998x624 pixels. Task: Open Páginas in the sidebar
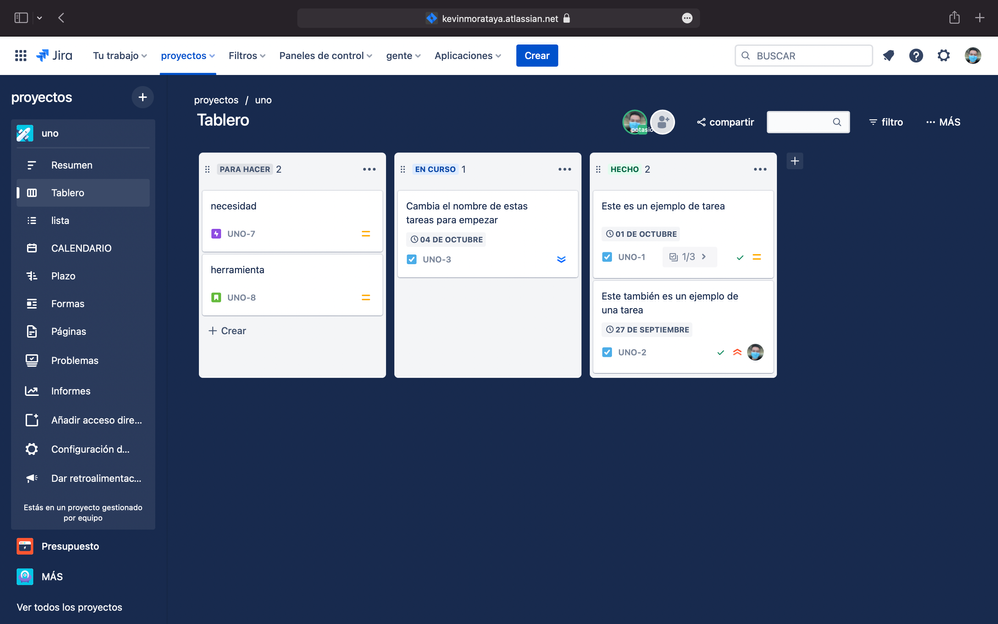pos(83,331)
